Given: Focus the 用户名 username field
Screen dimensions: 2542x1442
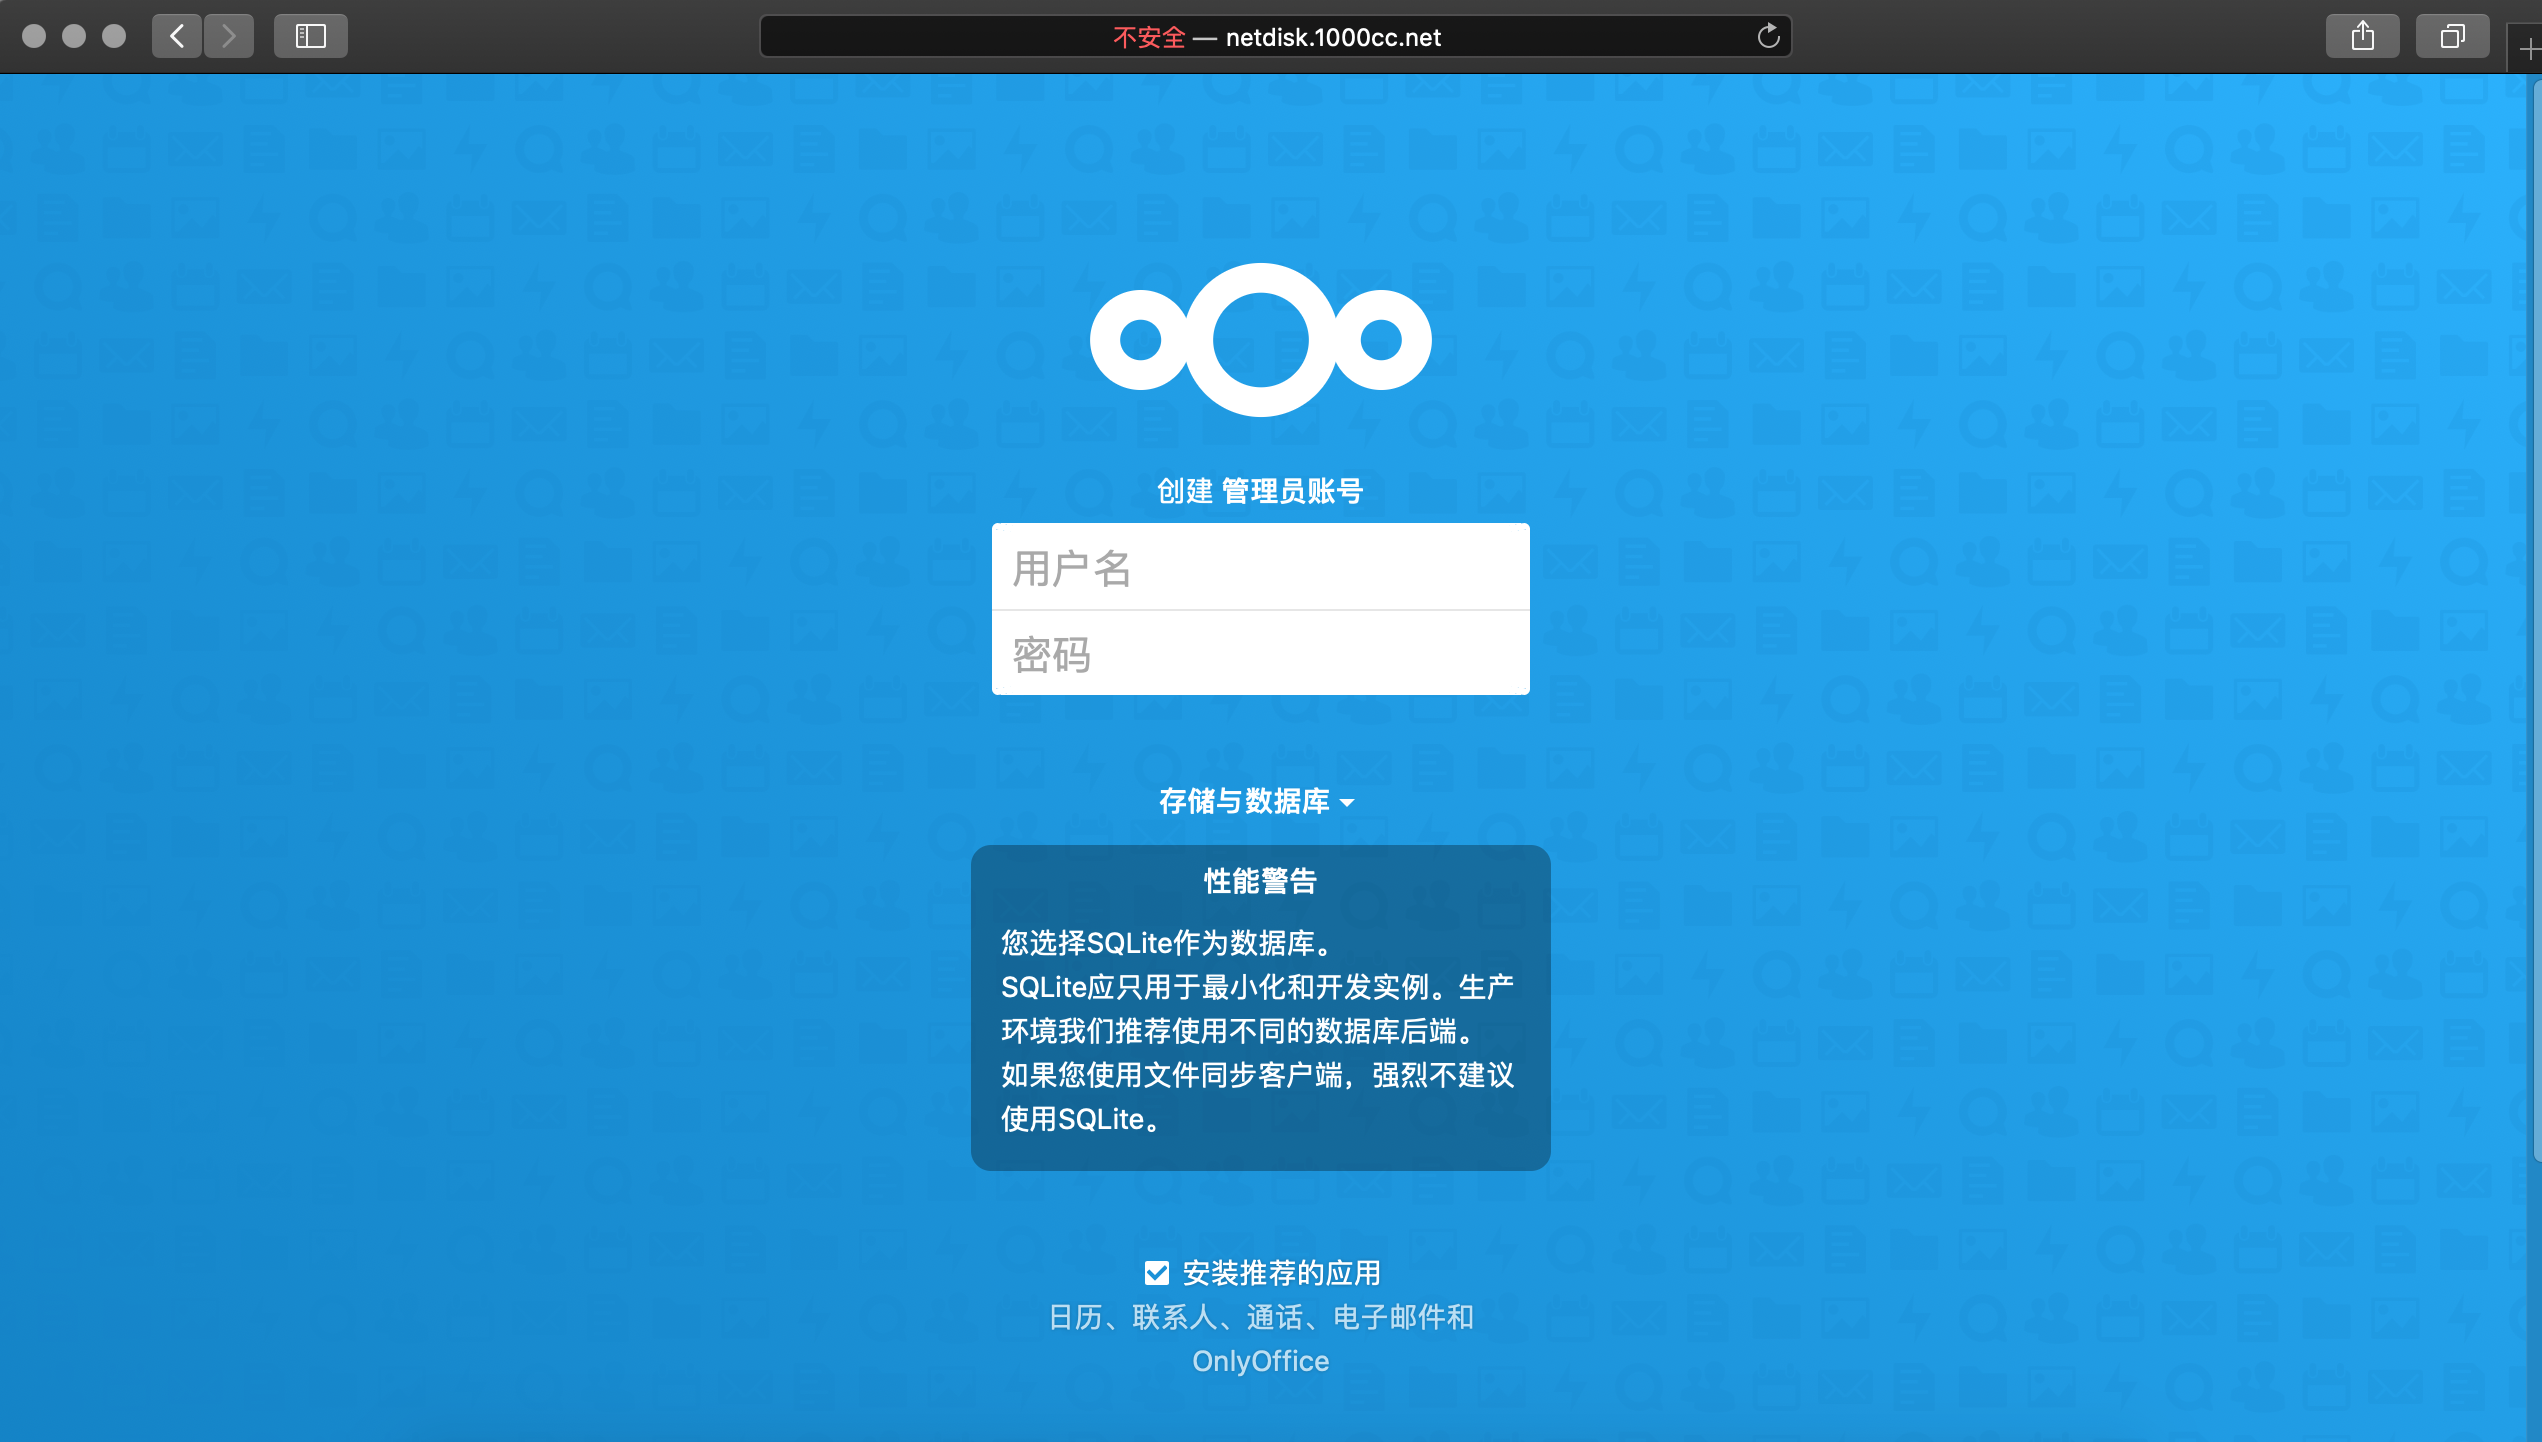Looking at the screenshot, I should pos(1260,567).
